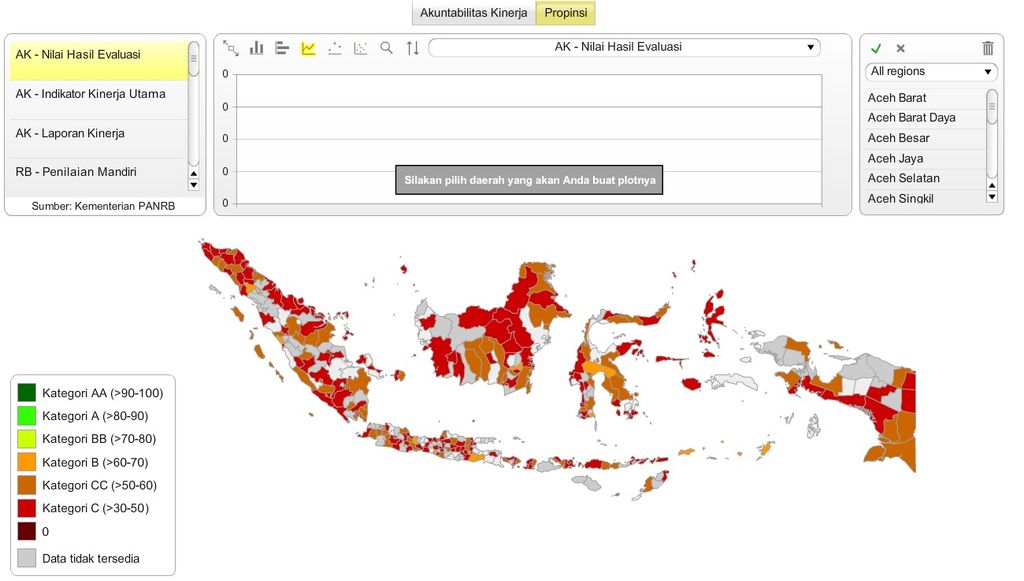Click the Silakan pilih daerah message box
Image resolution: width=1024 pixels, height=581 pixels.
tap(529, 180)
